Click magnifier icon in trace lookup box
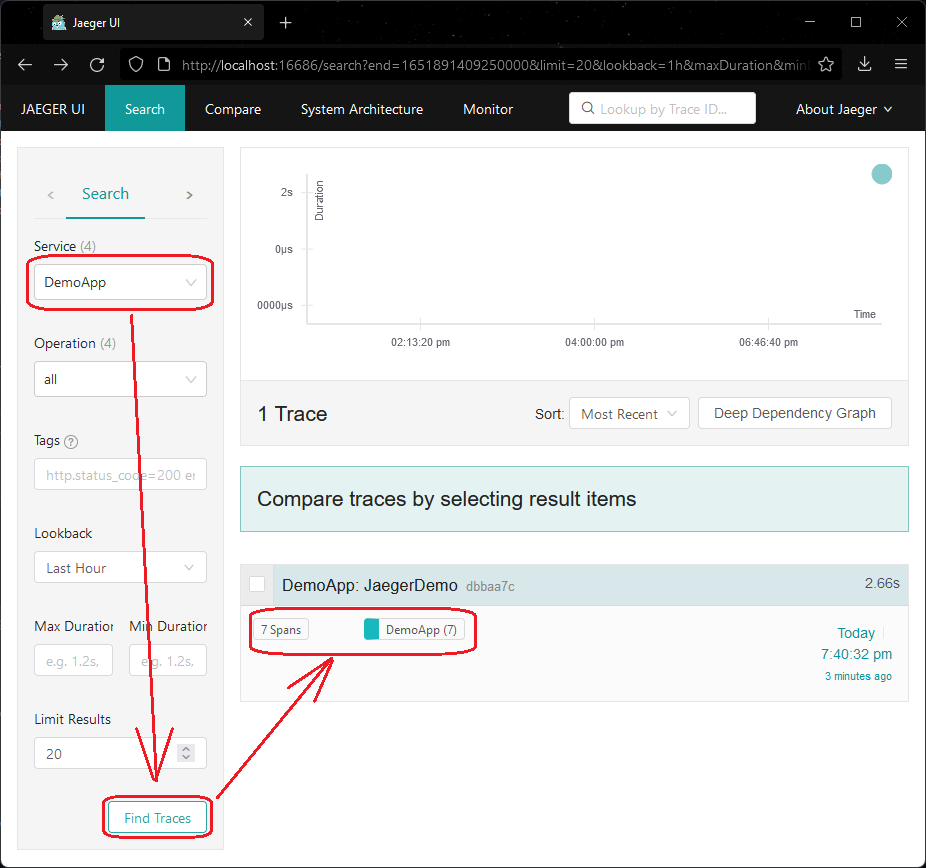Viewport: 926px width, 868px height. pyautogui.click(x=588, y=108)
